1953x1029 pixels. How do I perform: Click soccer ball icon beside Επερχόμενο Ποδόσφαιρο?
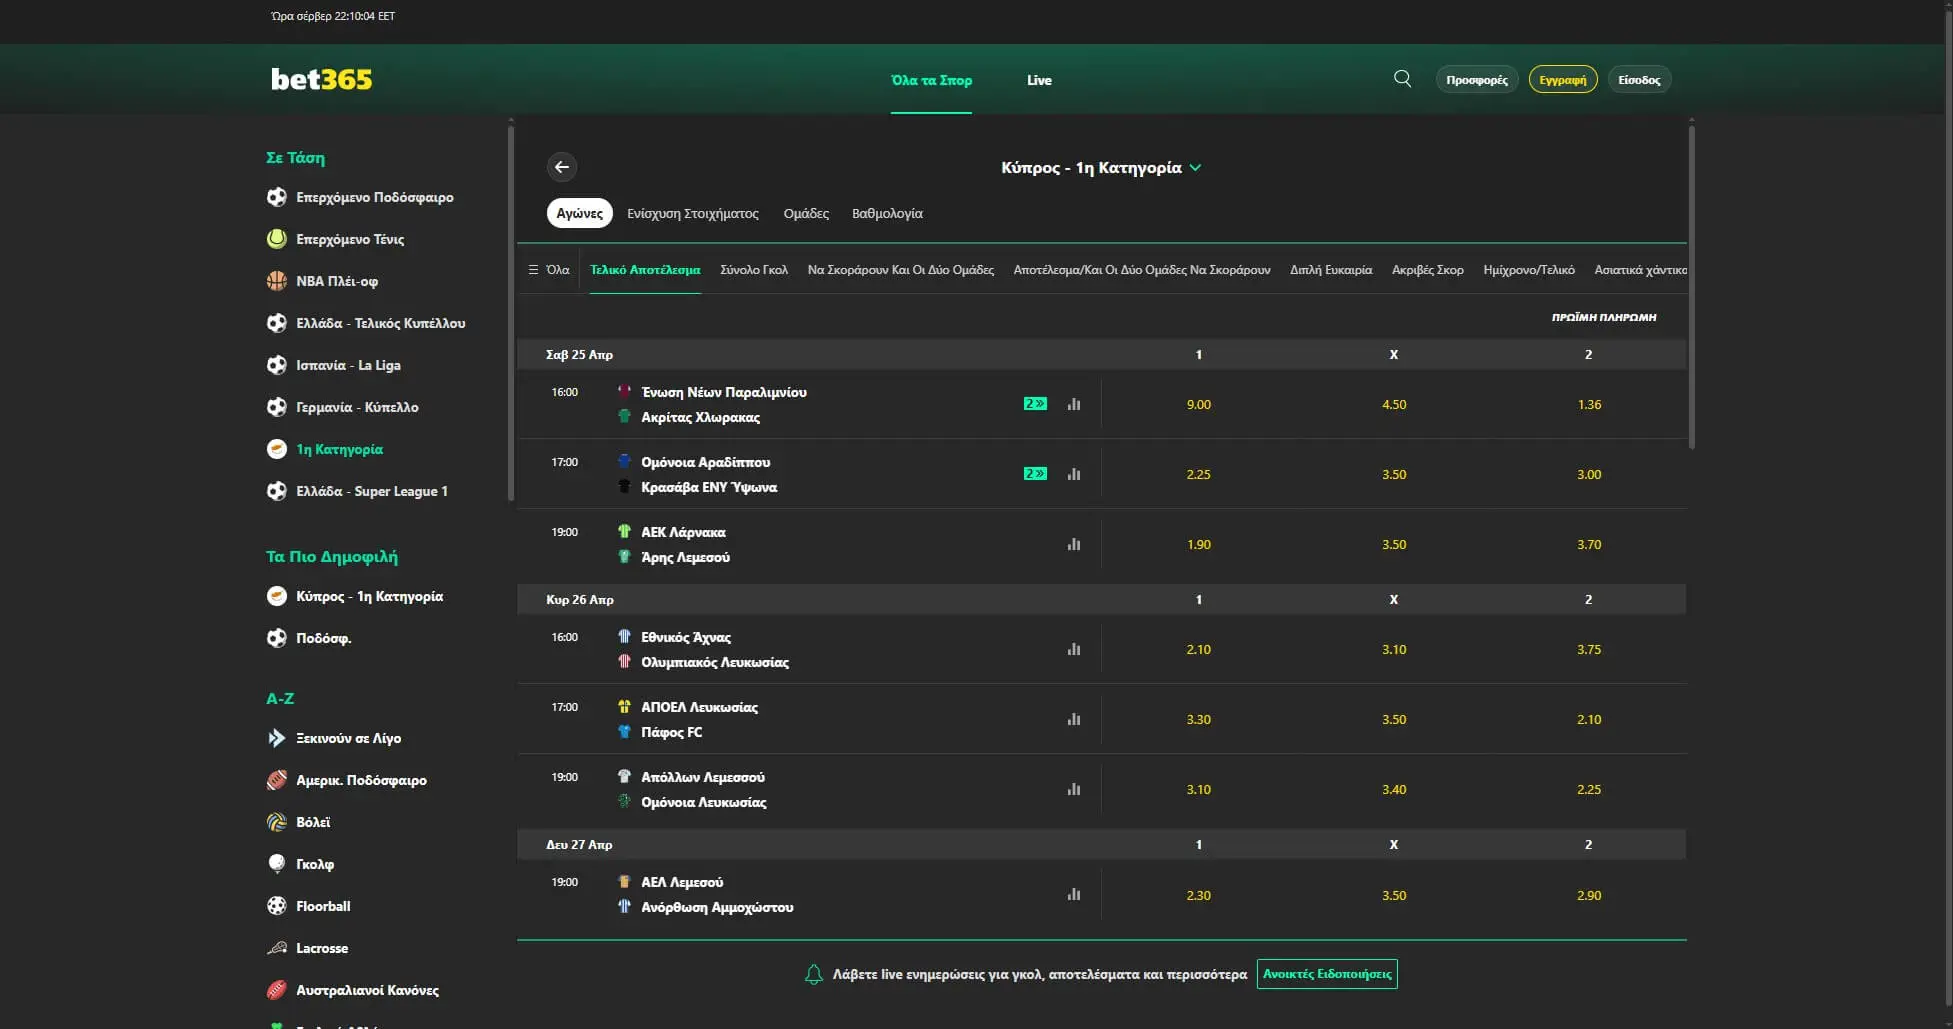[x=277, y=197]
